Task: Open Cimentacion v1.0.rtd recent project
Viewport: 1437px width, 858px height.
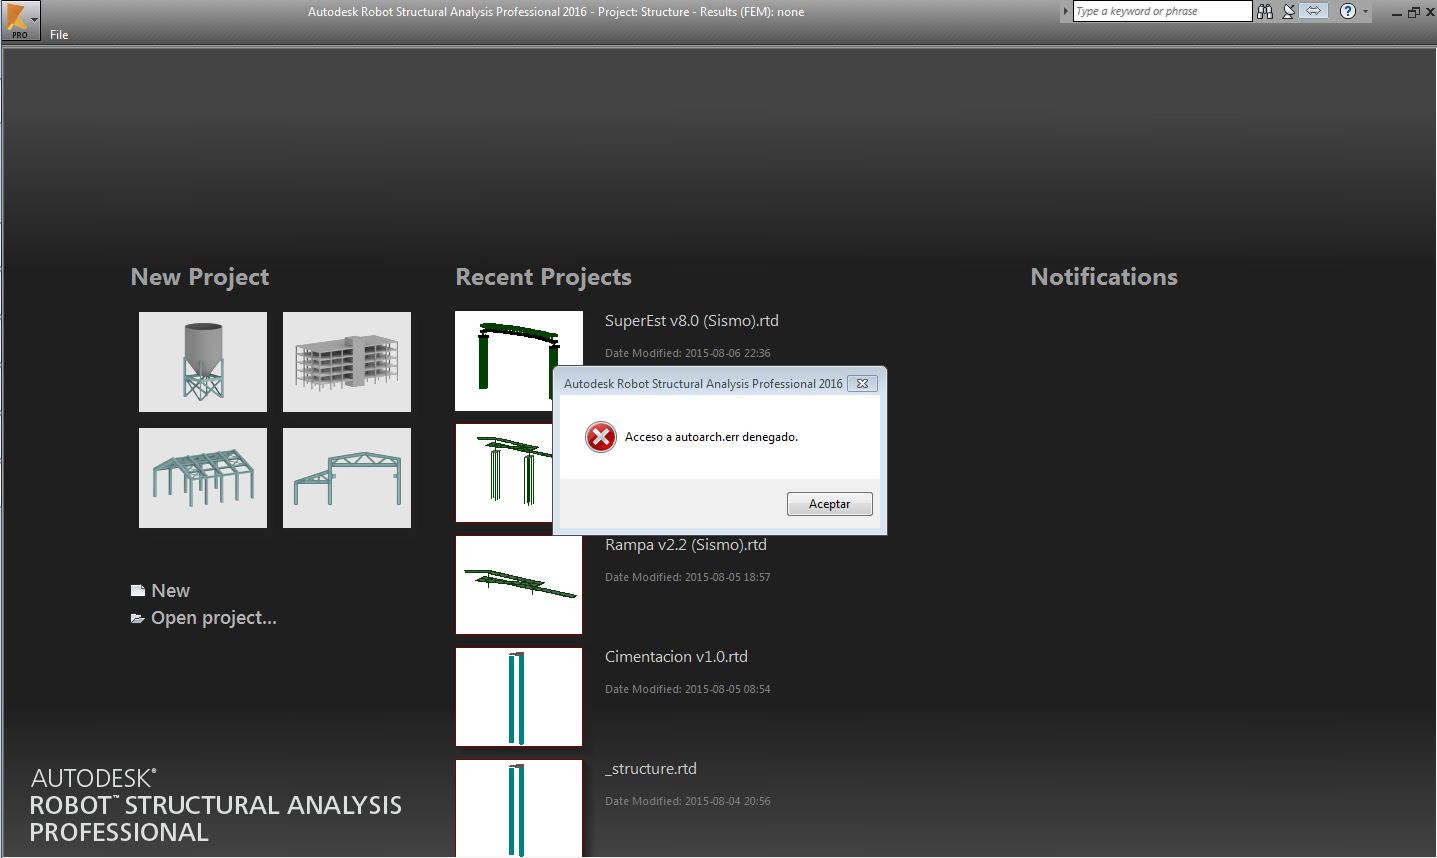Action: tap(676, 657)
